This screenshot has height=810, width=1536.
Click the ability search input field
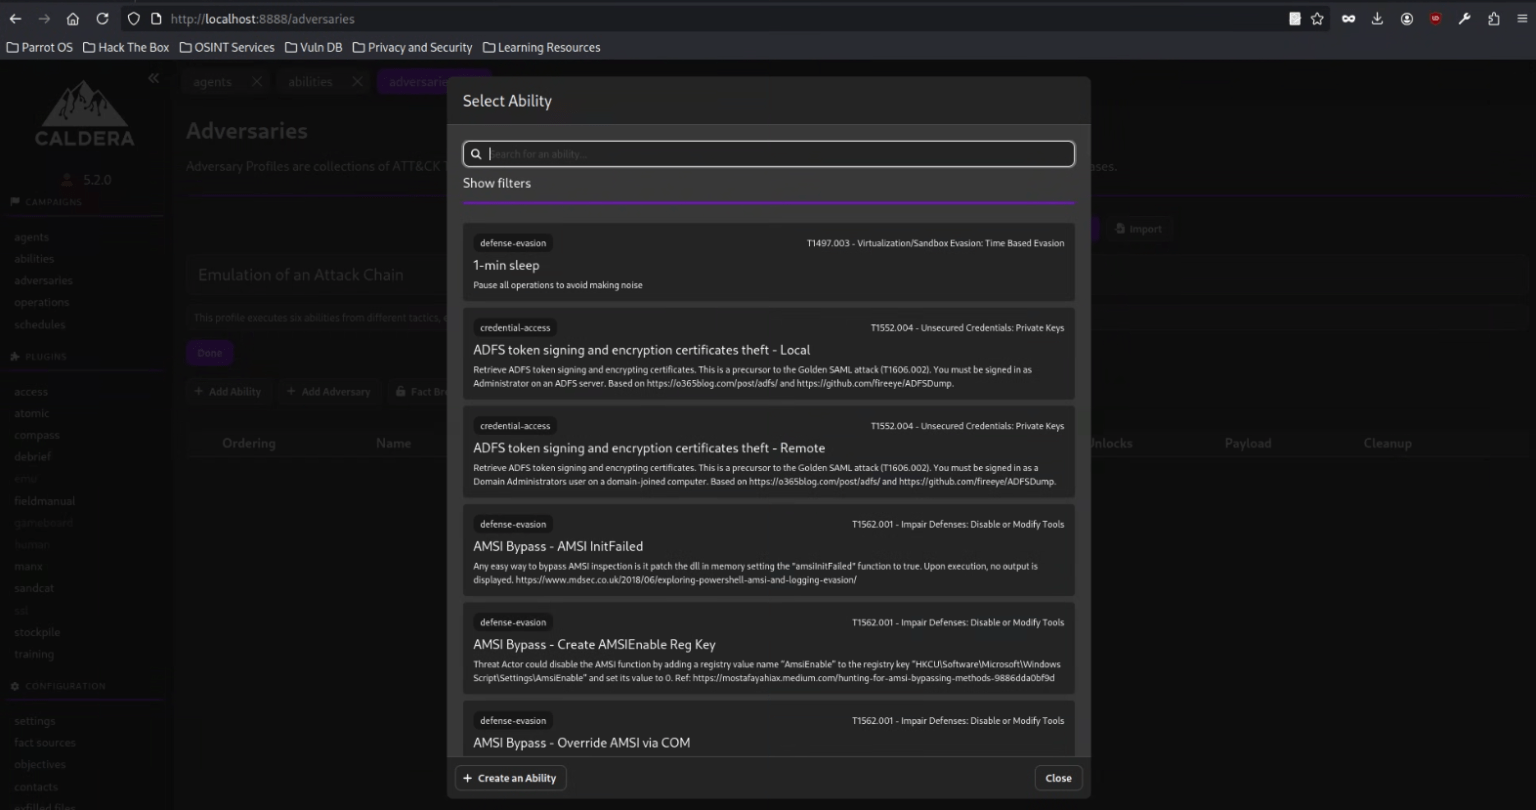pos(768,153)
